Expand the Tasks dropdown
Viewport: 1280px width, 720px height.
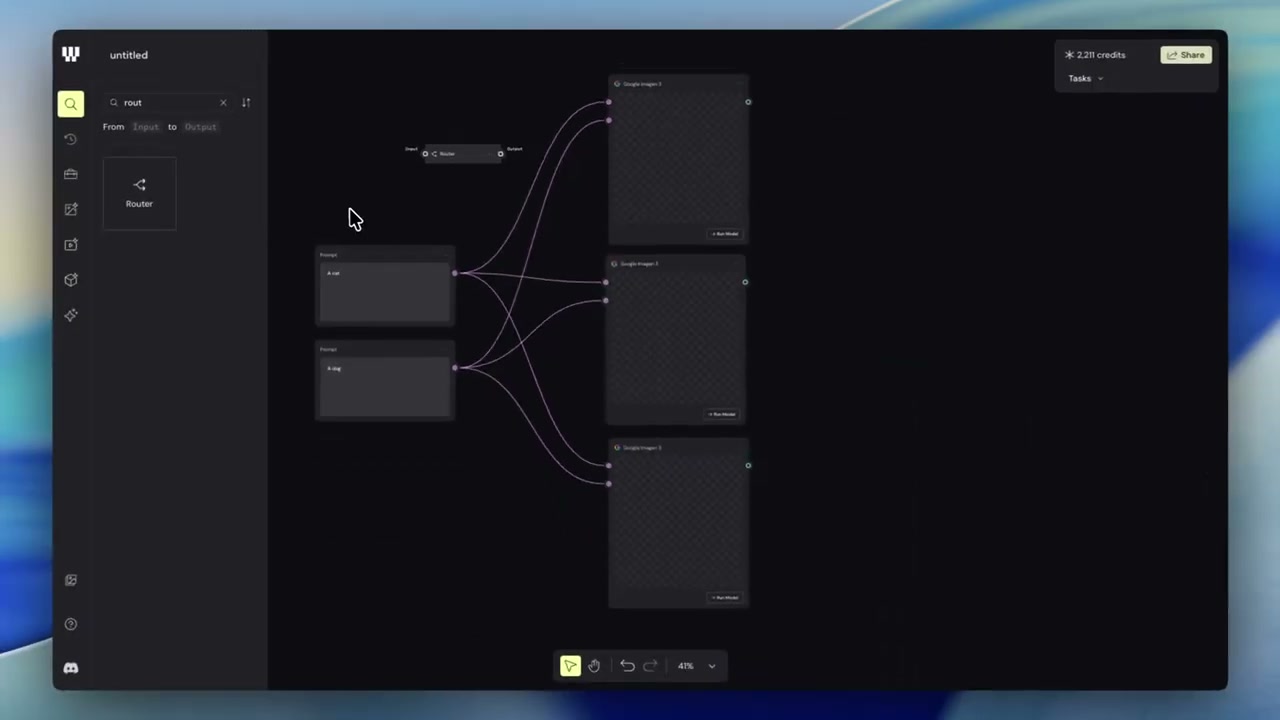[1085, 79]
